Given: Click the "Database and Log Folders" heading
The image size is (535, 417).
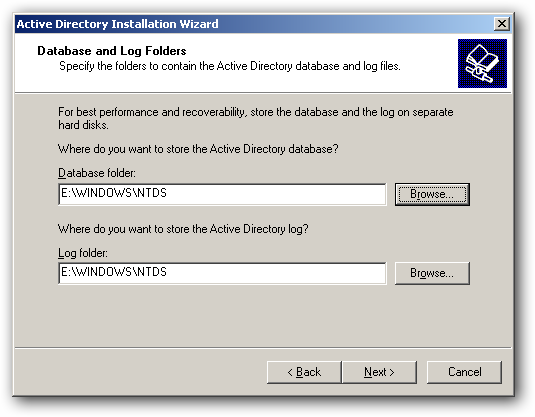Looking at the screenshot, I should tap(112, 51).
